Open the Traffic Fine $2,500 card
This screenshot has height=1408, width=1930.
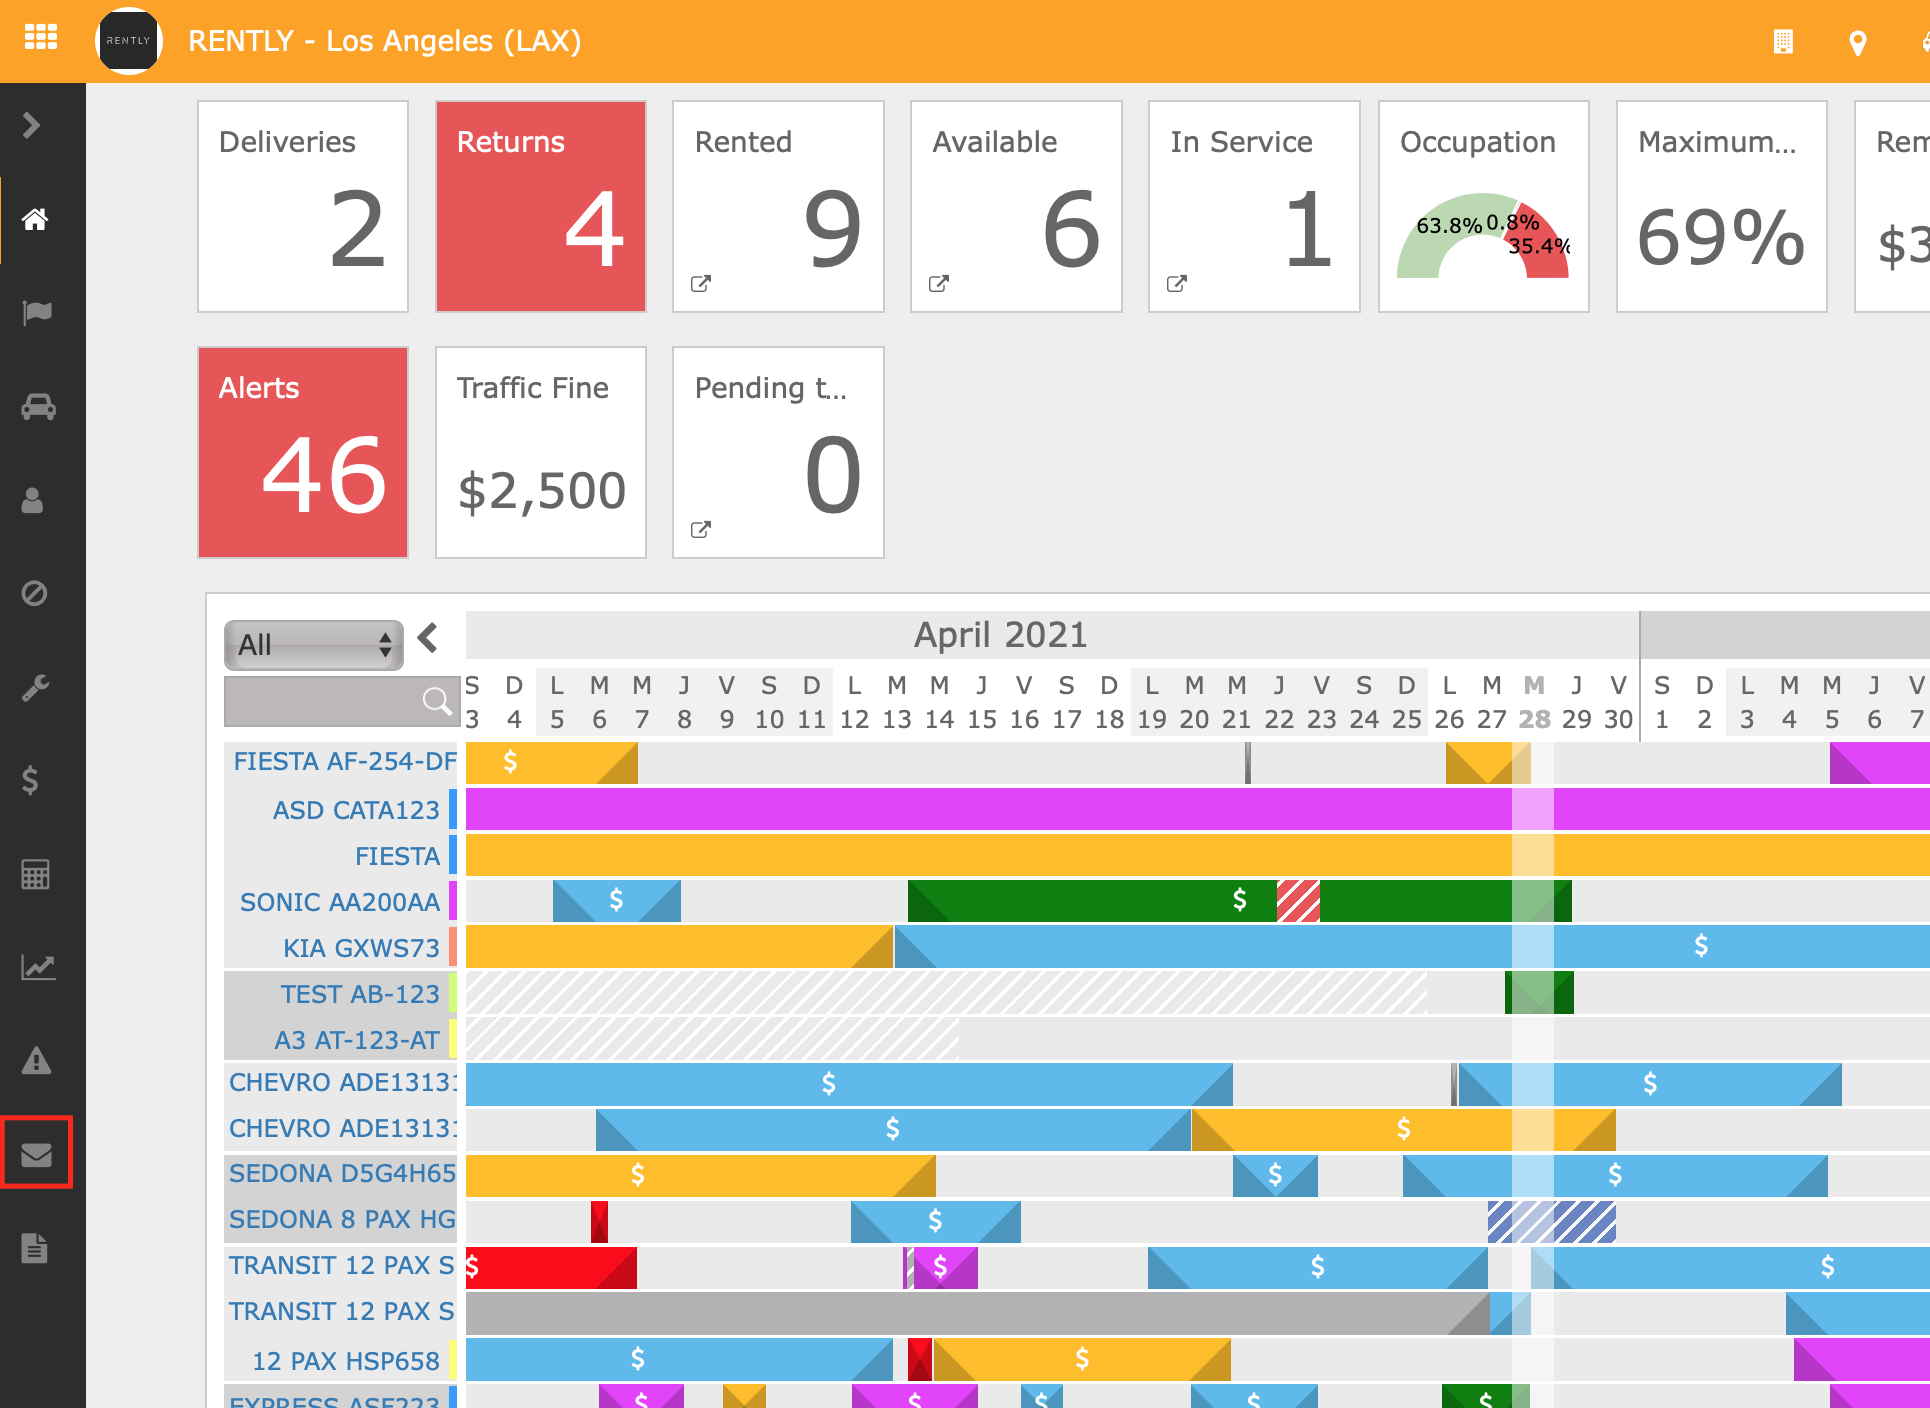pyautogui.click(x=541, y=452)
